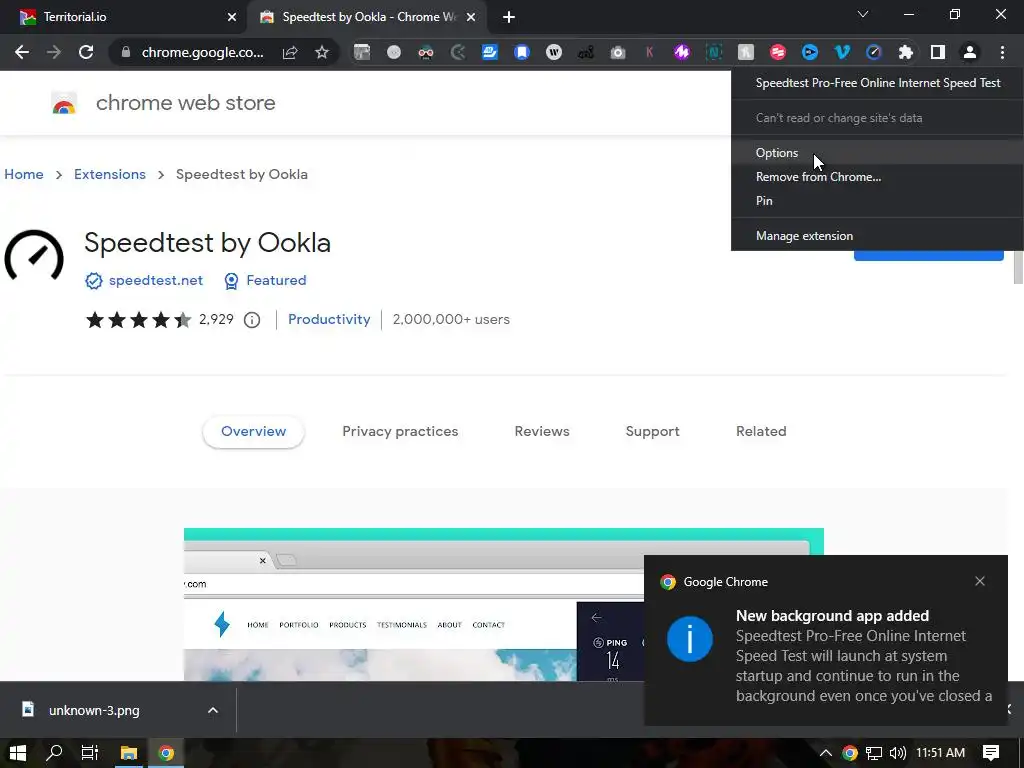Click the address bar URL
This screenshot has width=1024, height=768.
pos(202,52)
